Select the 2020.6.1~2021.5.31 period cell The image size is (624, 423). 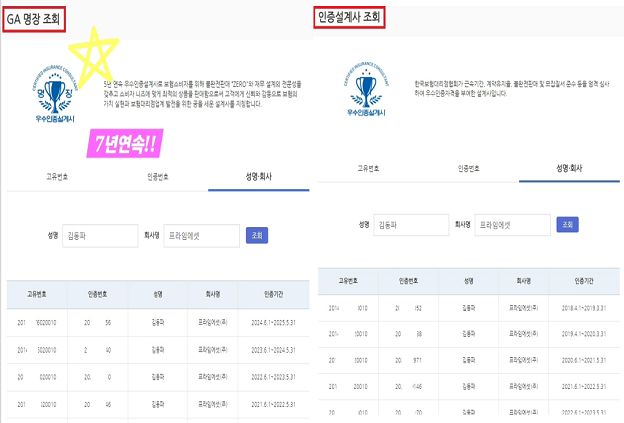pyautogui.click(x=584, y=360)
